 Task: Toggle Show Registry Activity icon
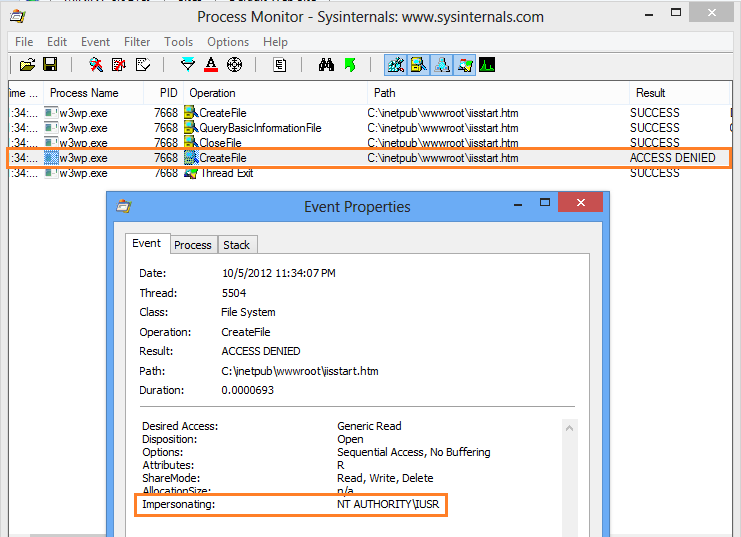tap(396, 65)
